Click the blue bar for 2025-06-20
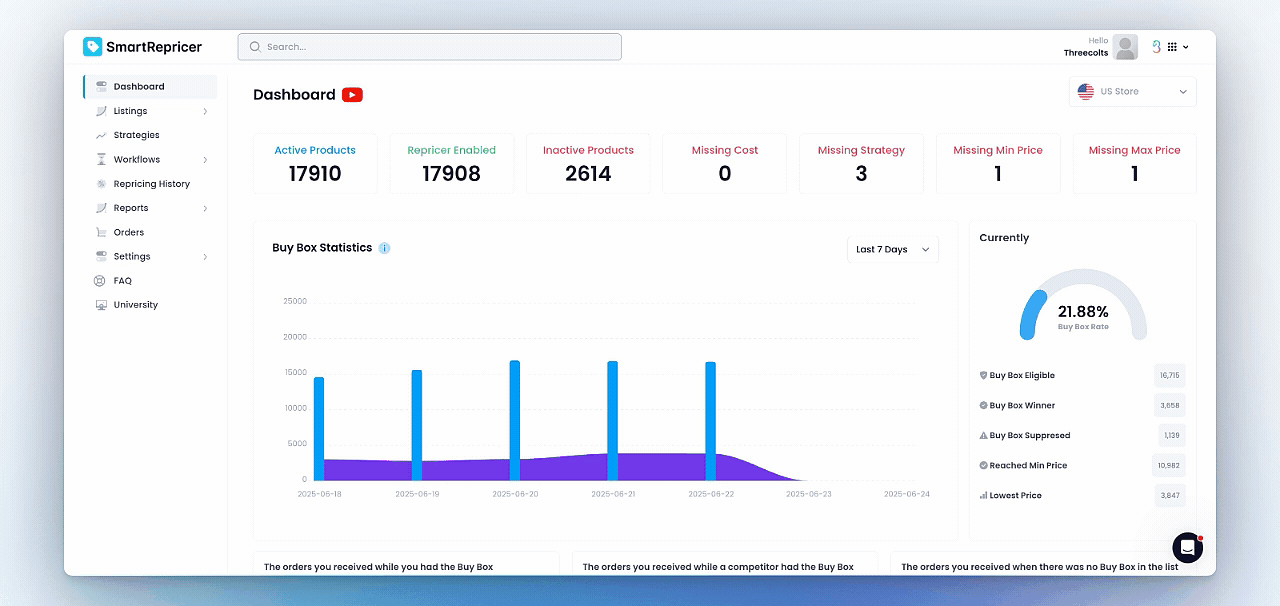 click(515, 420)
